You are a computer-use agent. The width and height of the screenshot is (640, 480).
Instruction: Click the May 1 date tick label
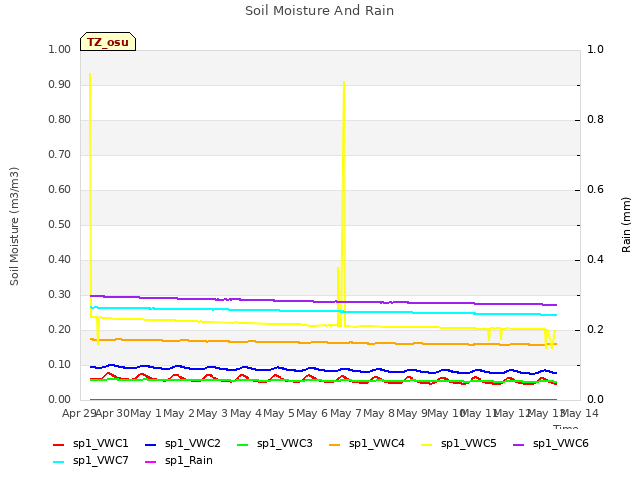pos(146,414)
